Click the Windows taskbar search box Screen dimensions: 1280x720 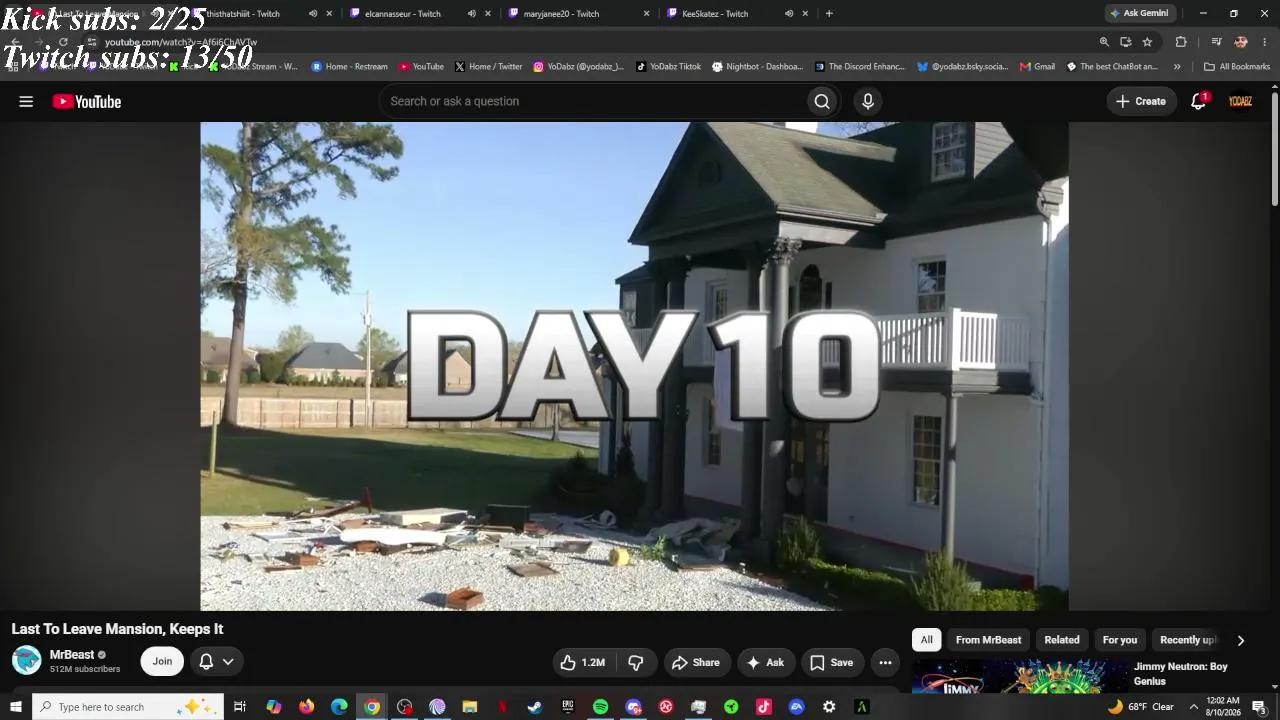click(x=128, y=707)
